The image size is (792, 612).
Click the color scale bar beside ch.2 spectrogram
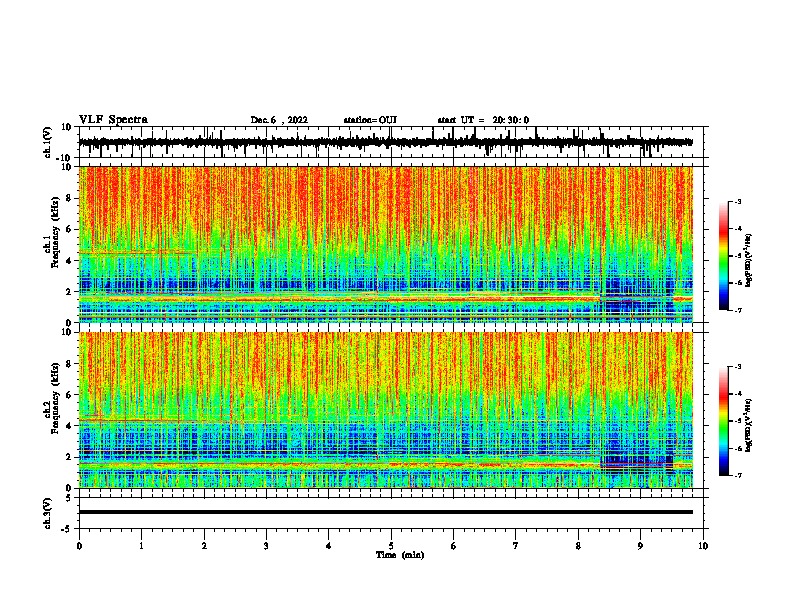[724, 421]
